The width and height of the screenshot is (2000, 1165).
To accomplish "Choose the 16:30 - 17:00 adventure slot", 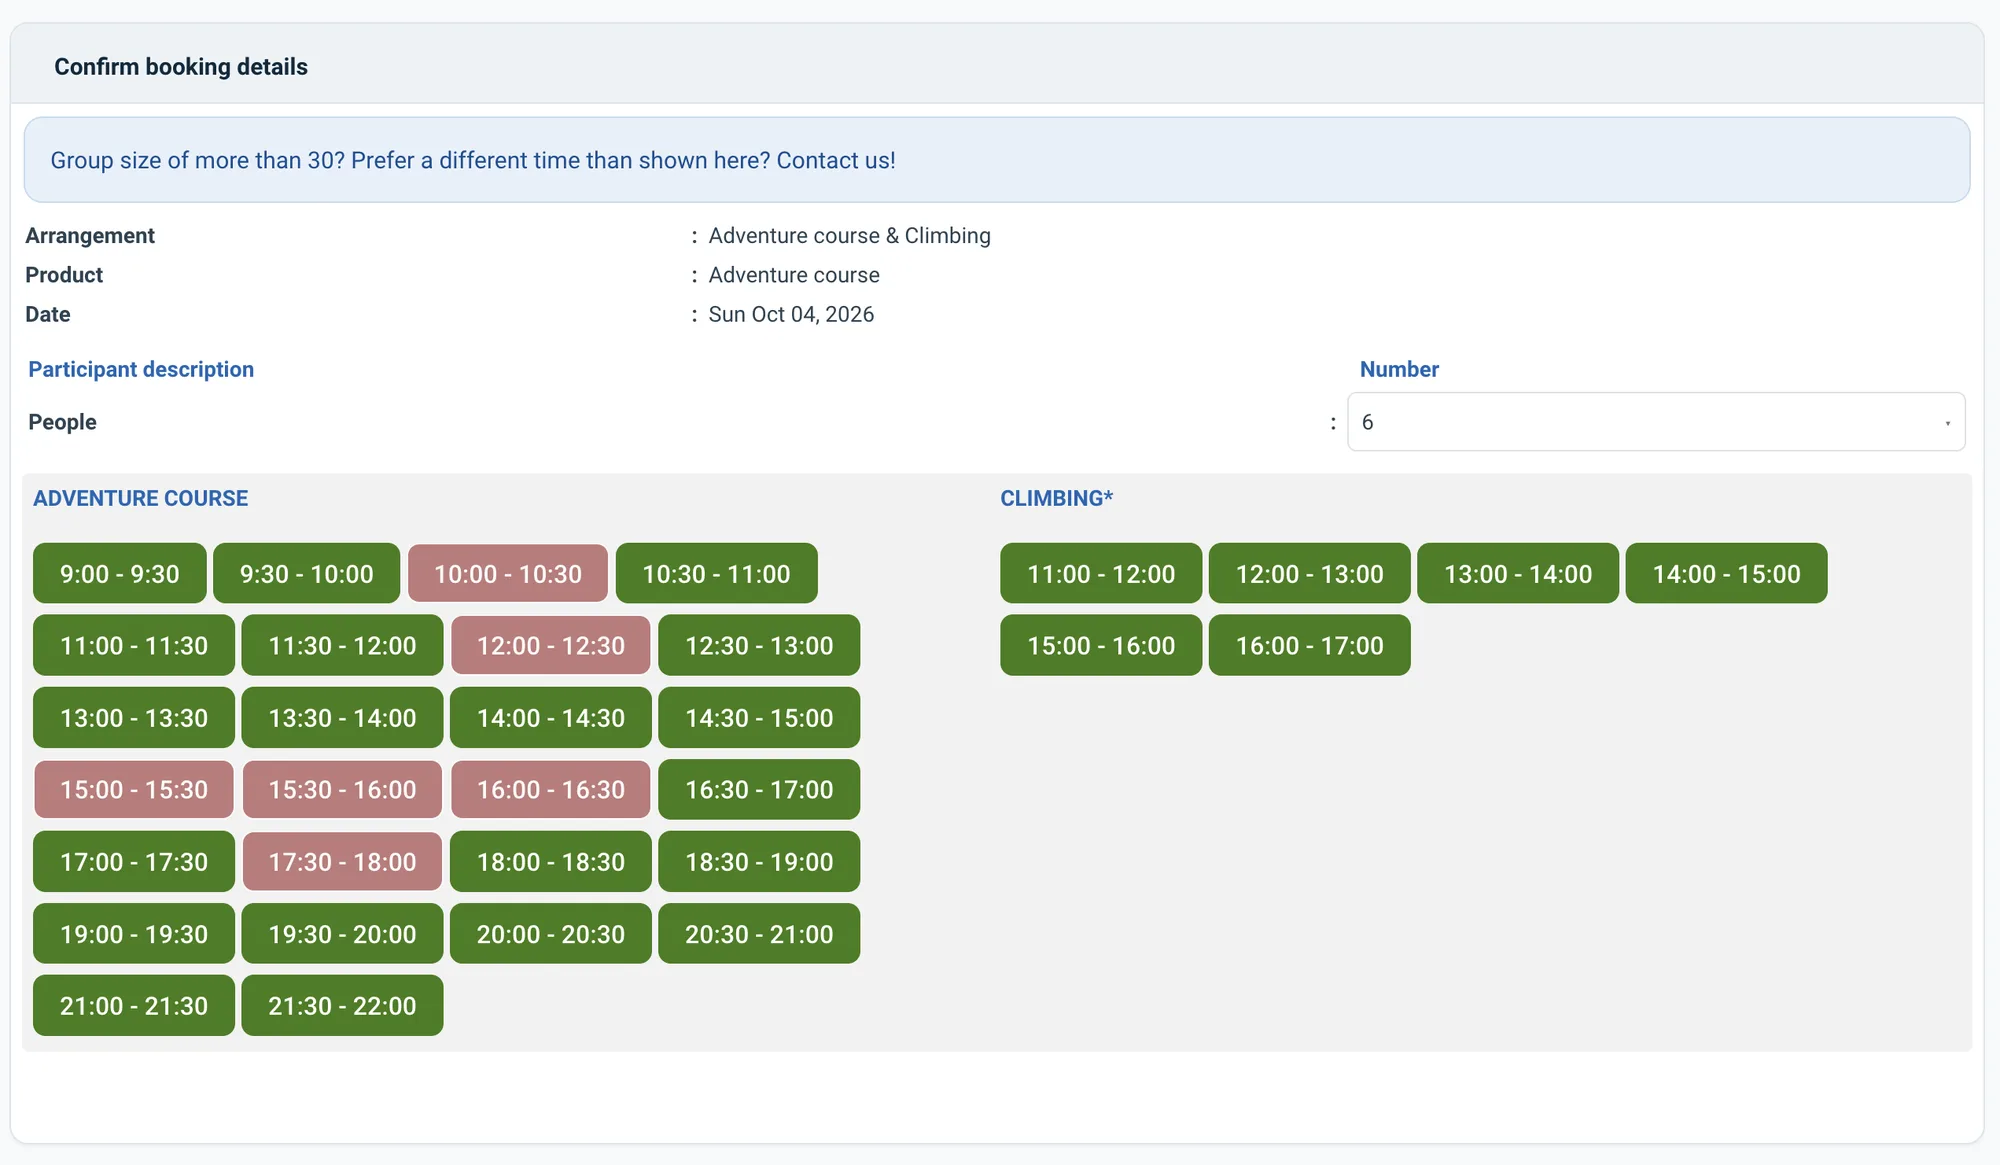I will [x=759, y=790].
